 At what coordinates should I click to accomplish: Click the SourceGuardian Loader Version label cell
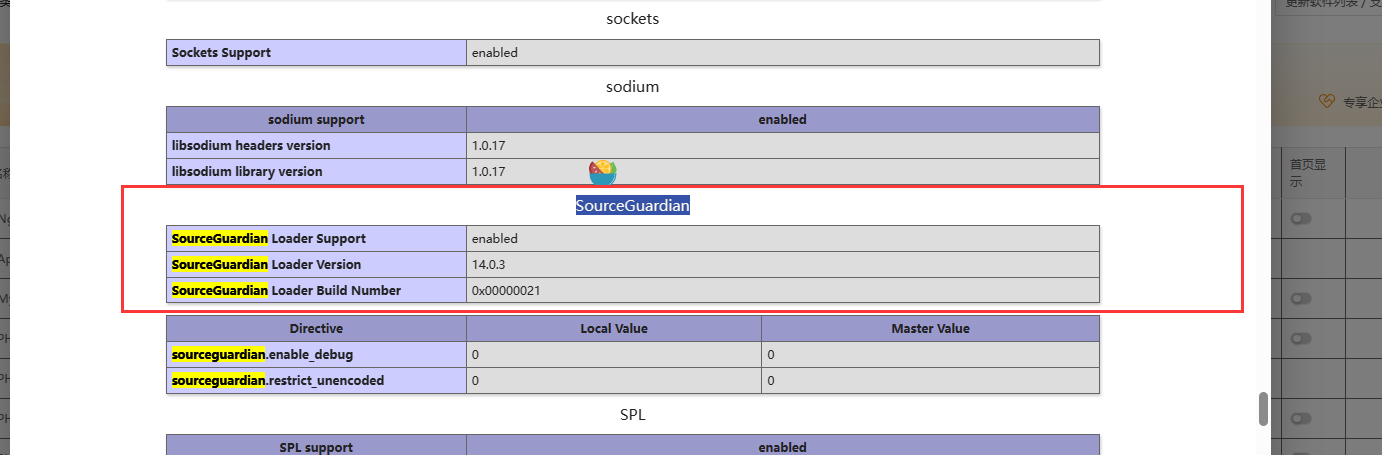316,265
